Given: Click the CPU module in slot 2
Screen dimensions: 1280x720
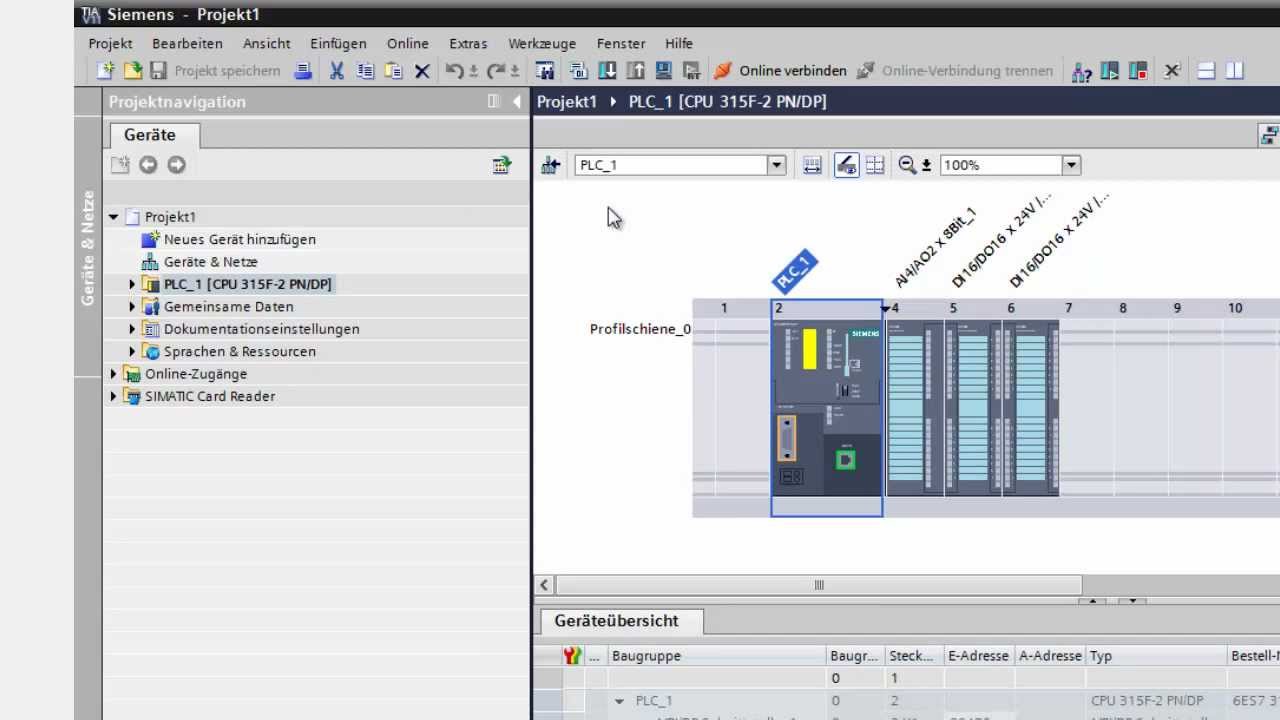Looking at the screenshot, I should coord(827,408).
